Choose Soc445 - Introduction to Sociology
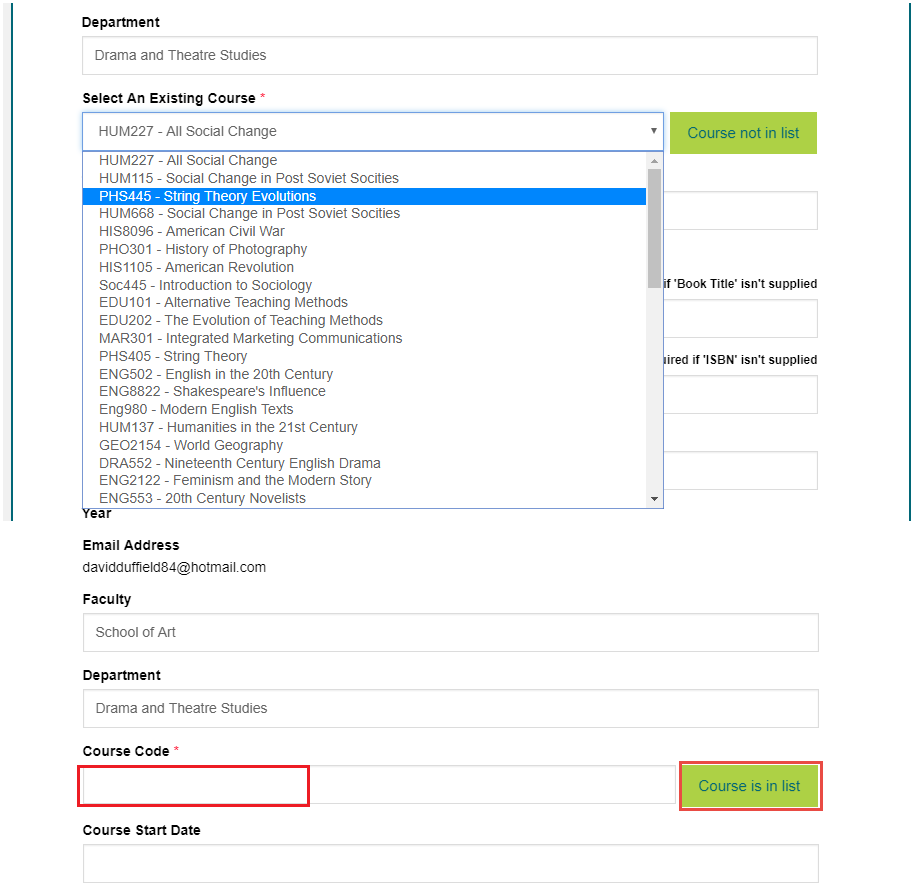The height and width of the screenshot is (886, 911). point(205,285)
